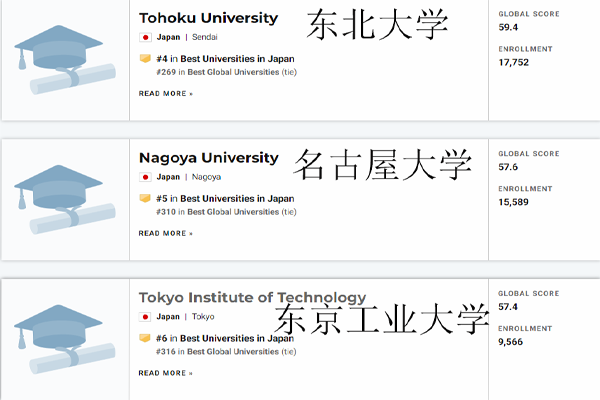
Task: Click Read More under Tohoku University
Action: tap(166, 93)
